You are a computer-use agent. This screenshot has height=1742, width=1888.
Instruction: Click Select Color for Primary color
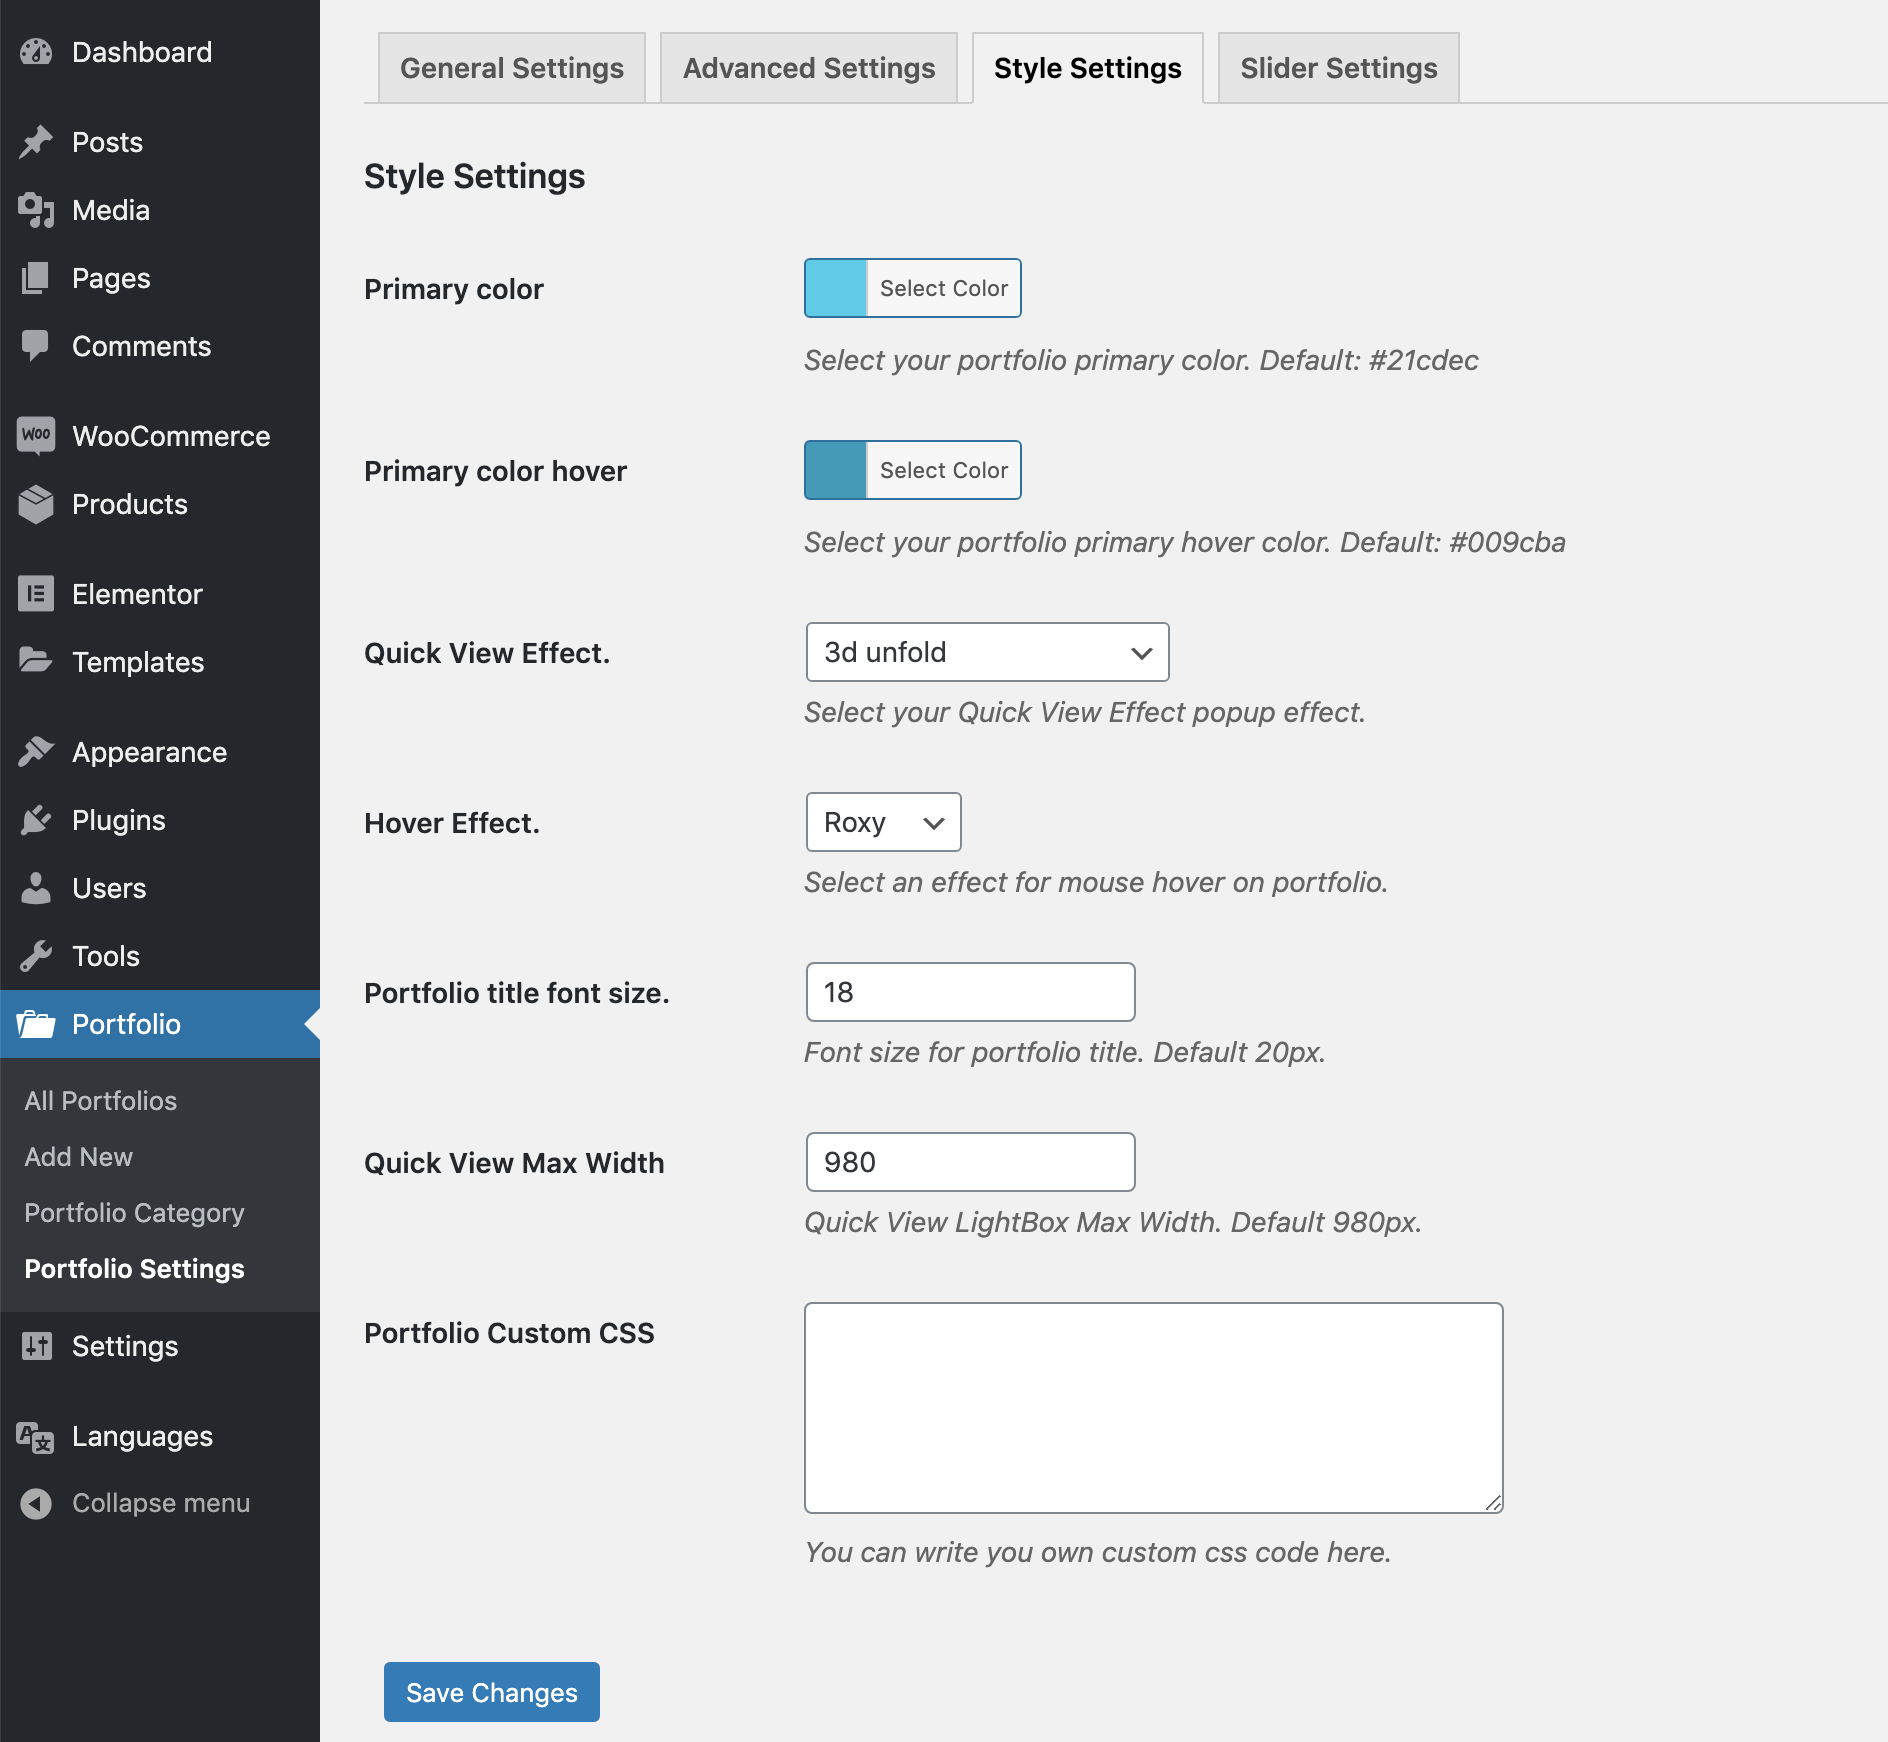click(x=944, y=288)
